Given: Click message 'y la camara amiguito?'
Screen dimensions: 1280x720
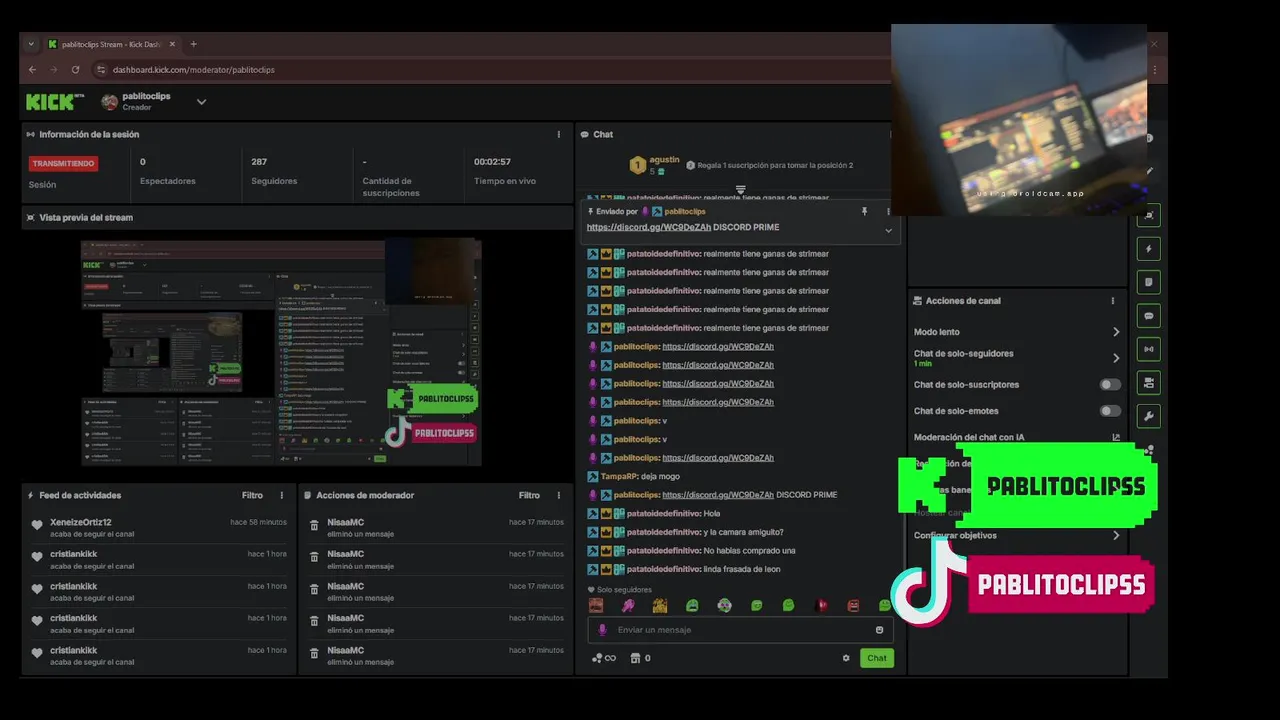Looking at the screenshot, I should [x=743, y=532].
